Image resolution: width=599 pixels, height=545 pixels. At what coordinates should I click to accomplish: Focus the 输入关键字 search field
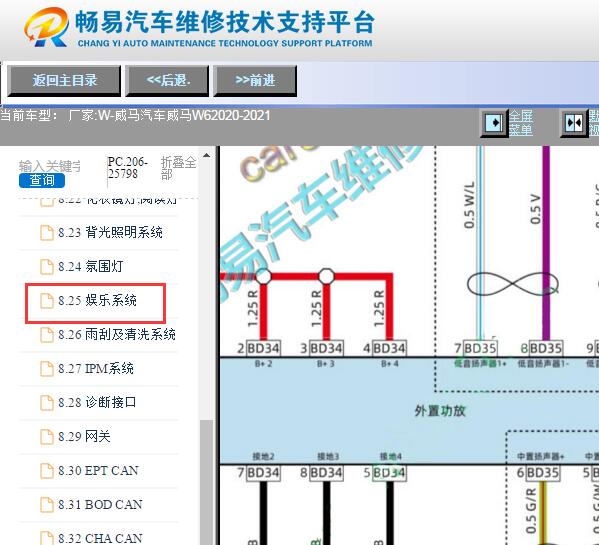pyautogui.click(x=50, y=166)
